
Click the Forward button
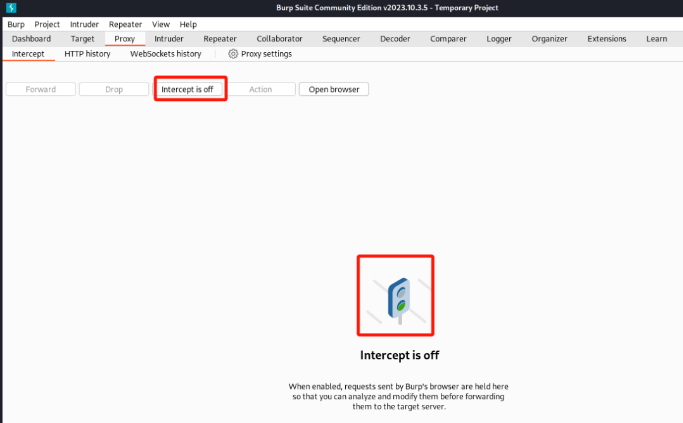[41, 89]
